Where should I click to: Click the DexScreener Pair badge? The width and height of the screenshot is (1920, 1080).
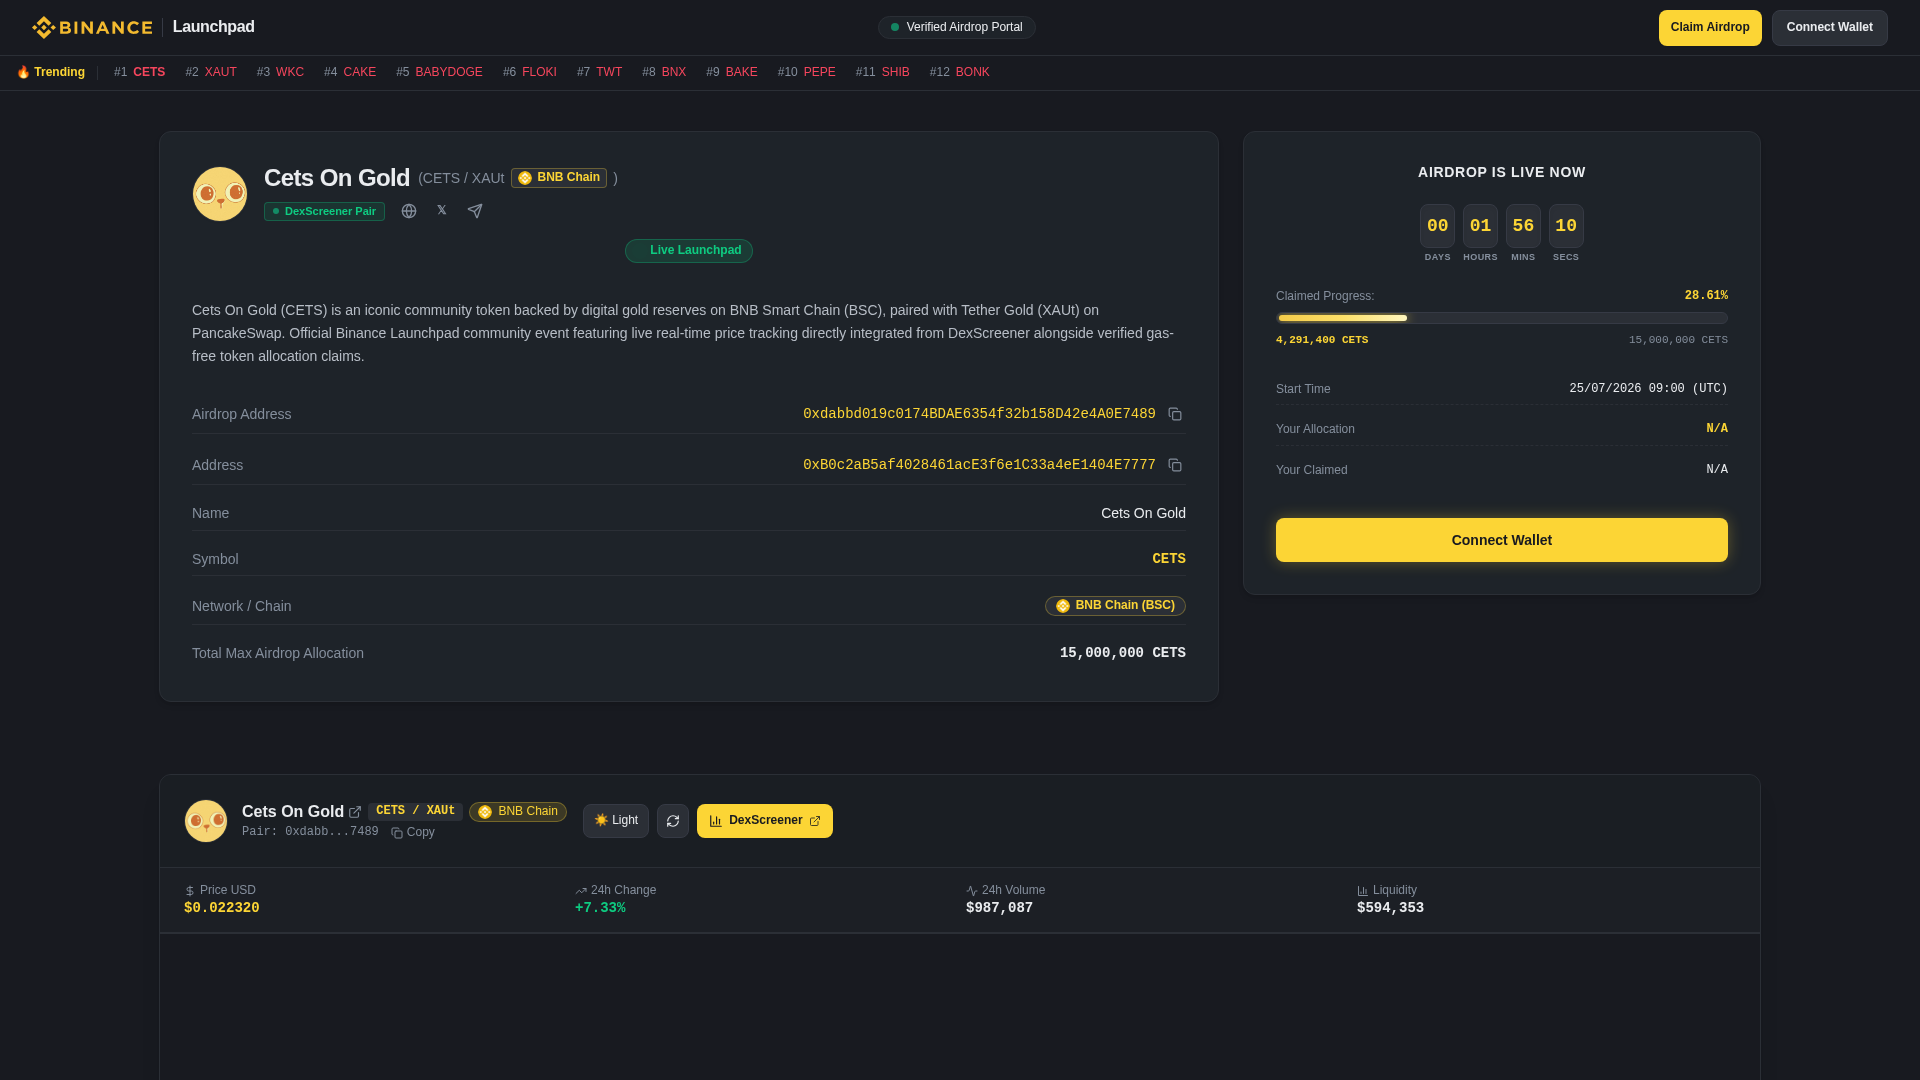point(324,212)
